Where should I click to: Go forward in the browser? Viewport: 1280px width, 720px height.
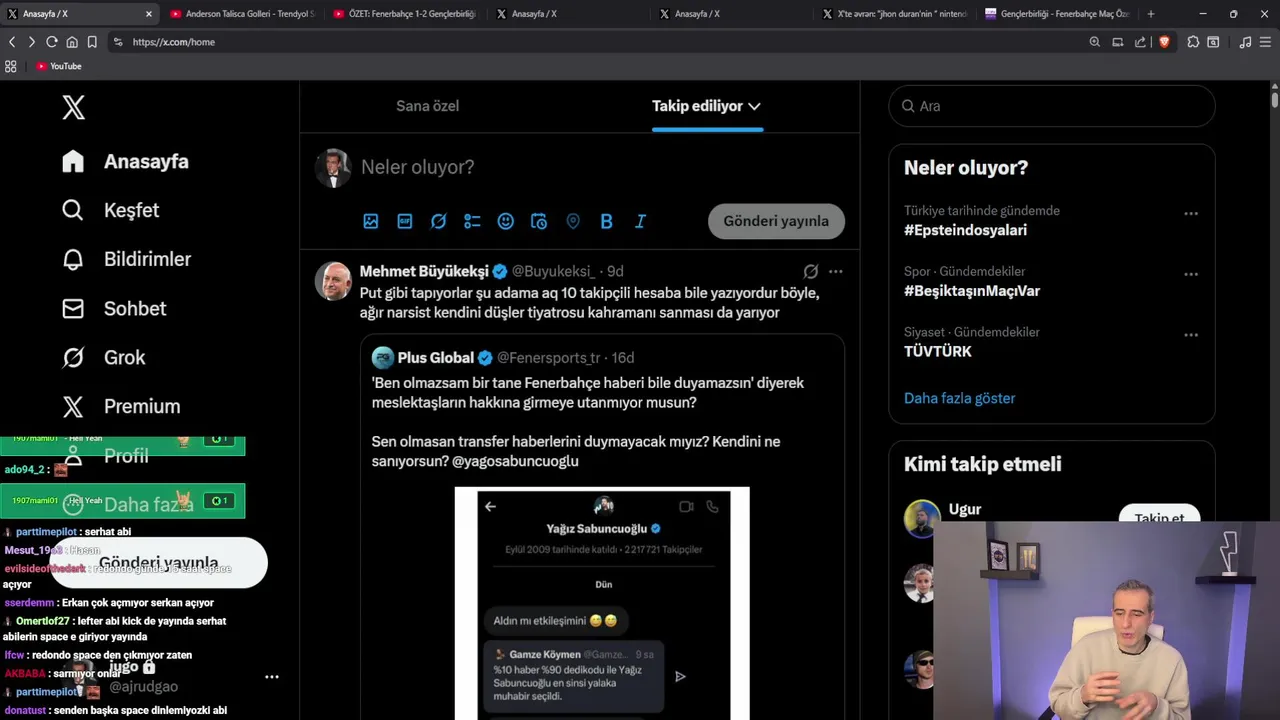[x=31, y=42]
